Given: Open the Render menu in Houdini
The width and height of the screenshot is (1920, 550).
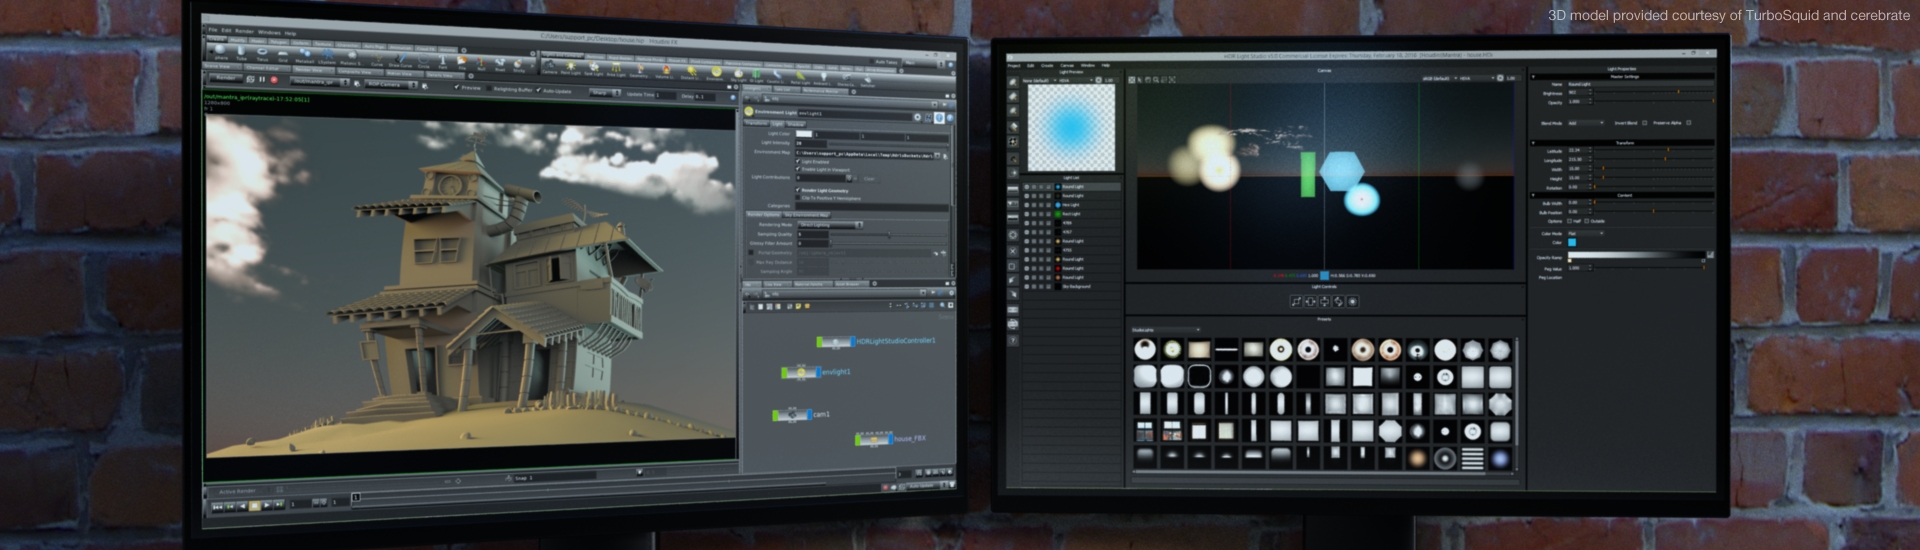Looking at the screenshot, I should pyautogui.click(x=244, y=31).
